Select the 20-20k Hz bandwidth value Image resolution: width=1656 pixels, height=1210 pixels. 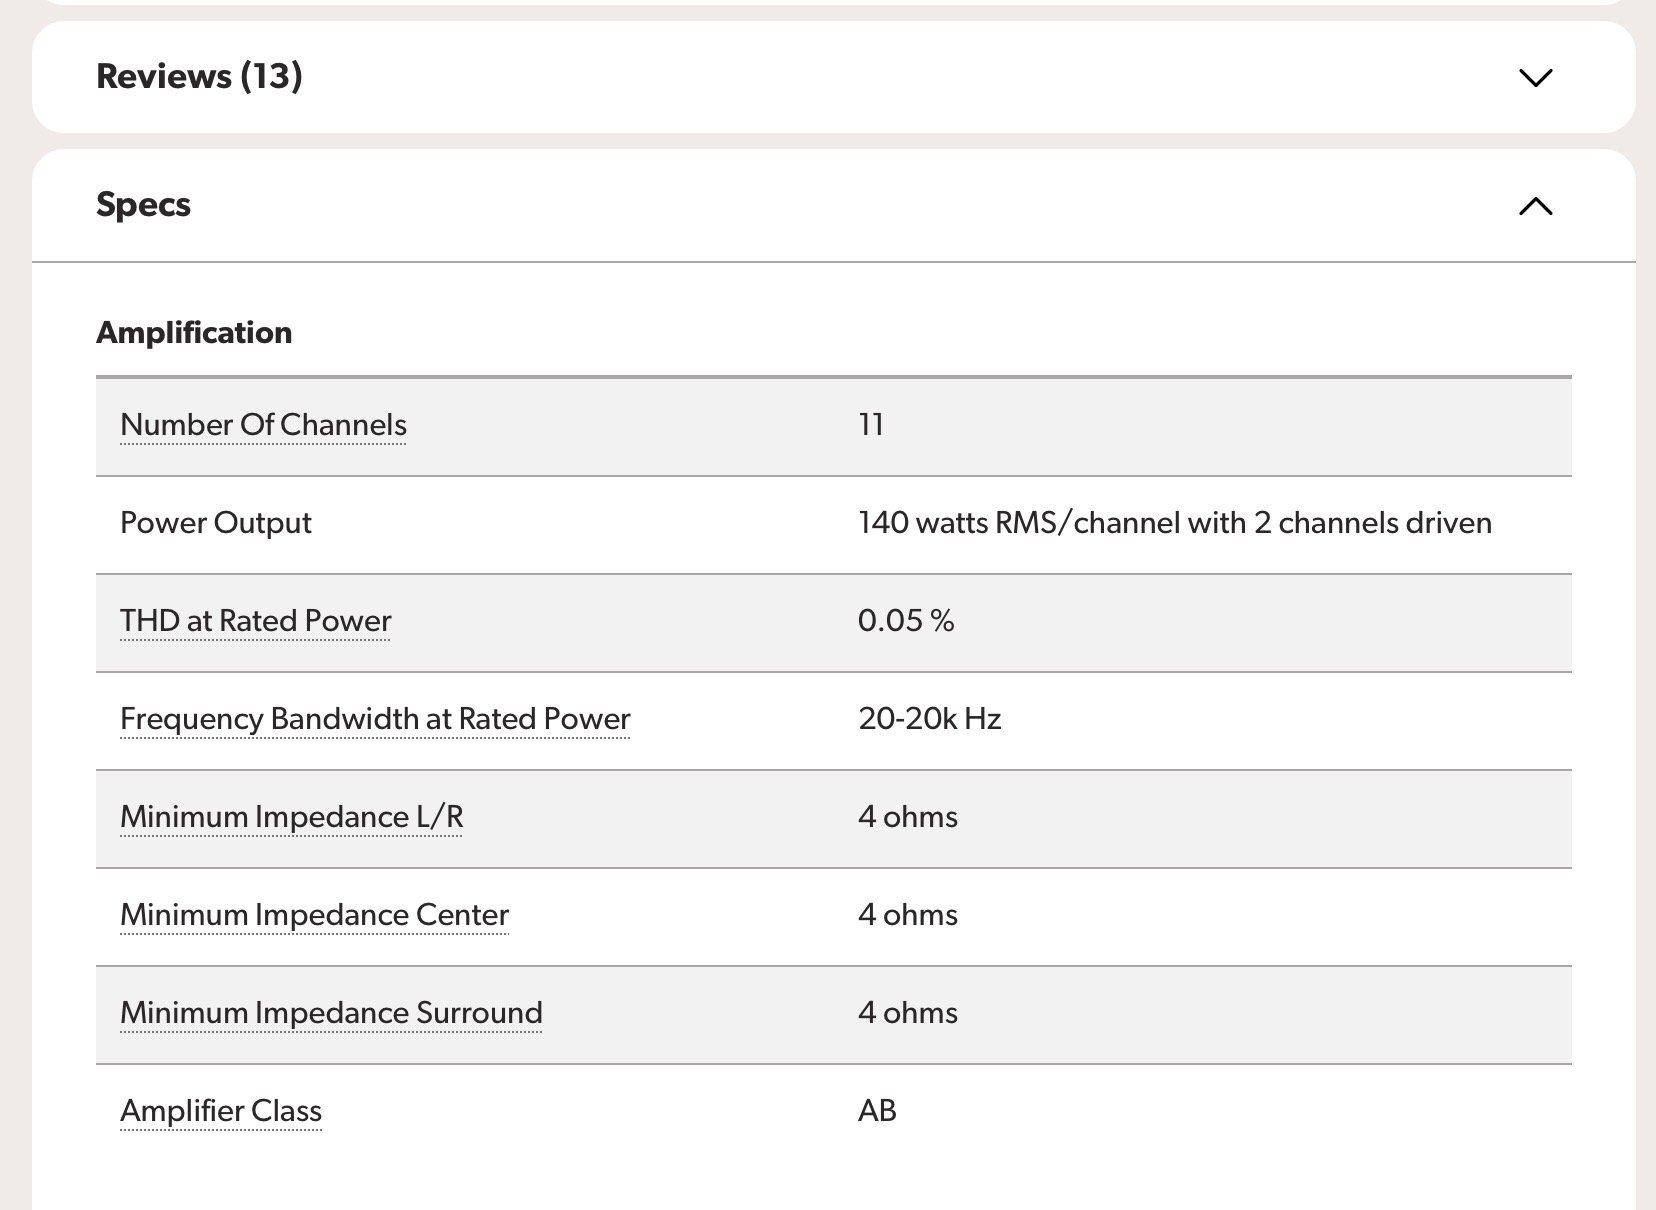pos(930,719)
